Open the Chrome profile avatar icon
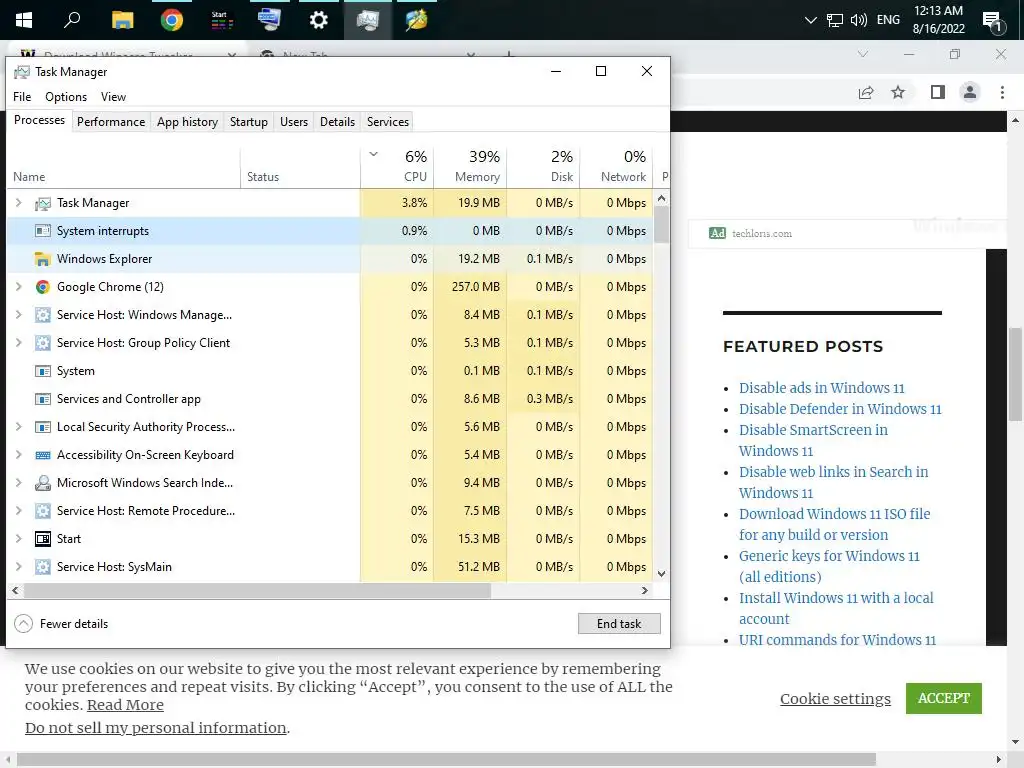This screenshot has height=768, width=1024. (970, 92)
